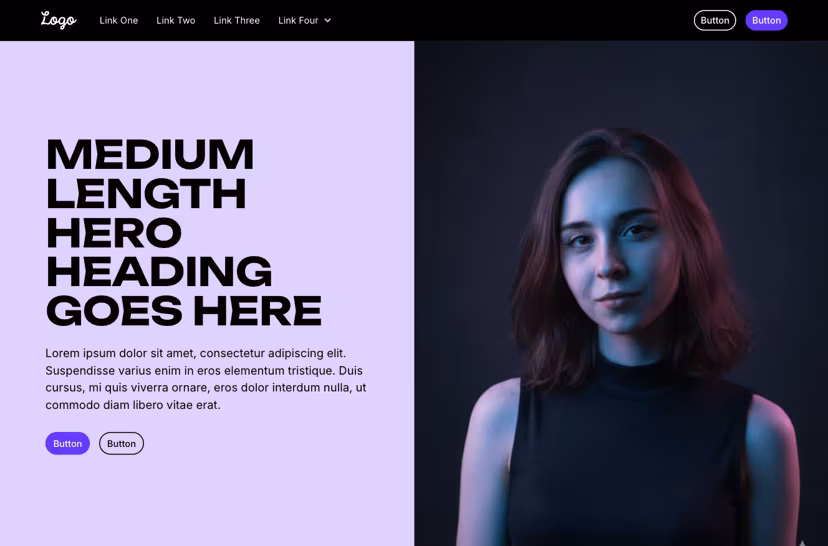Click the cursive Logo in the navbar
Image resolution: width=828 pixels, height=546 pixels.
coord(59,20)
